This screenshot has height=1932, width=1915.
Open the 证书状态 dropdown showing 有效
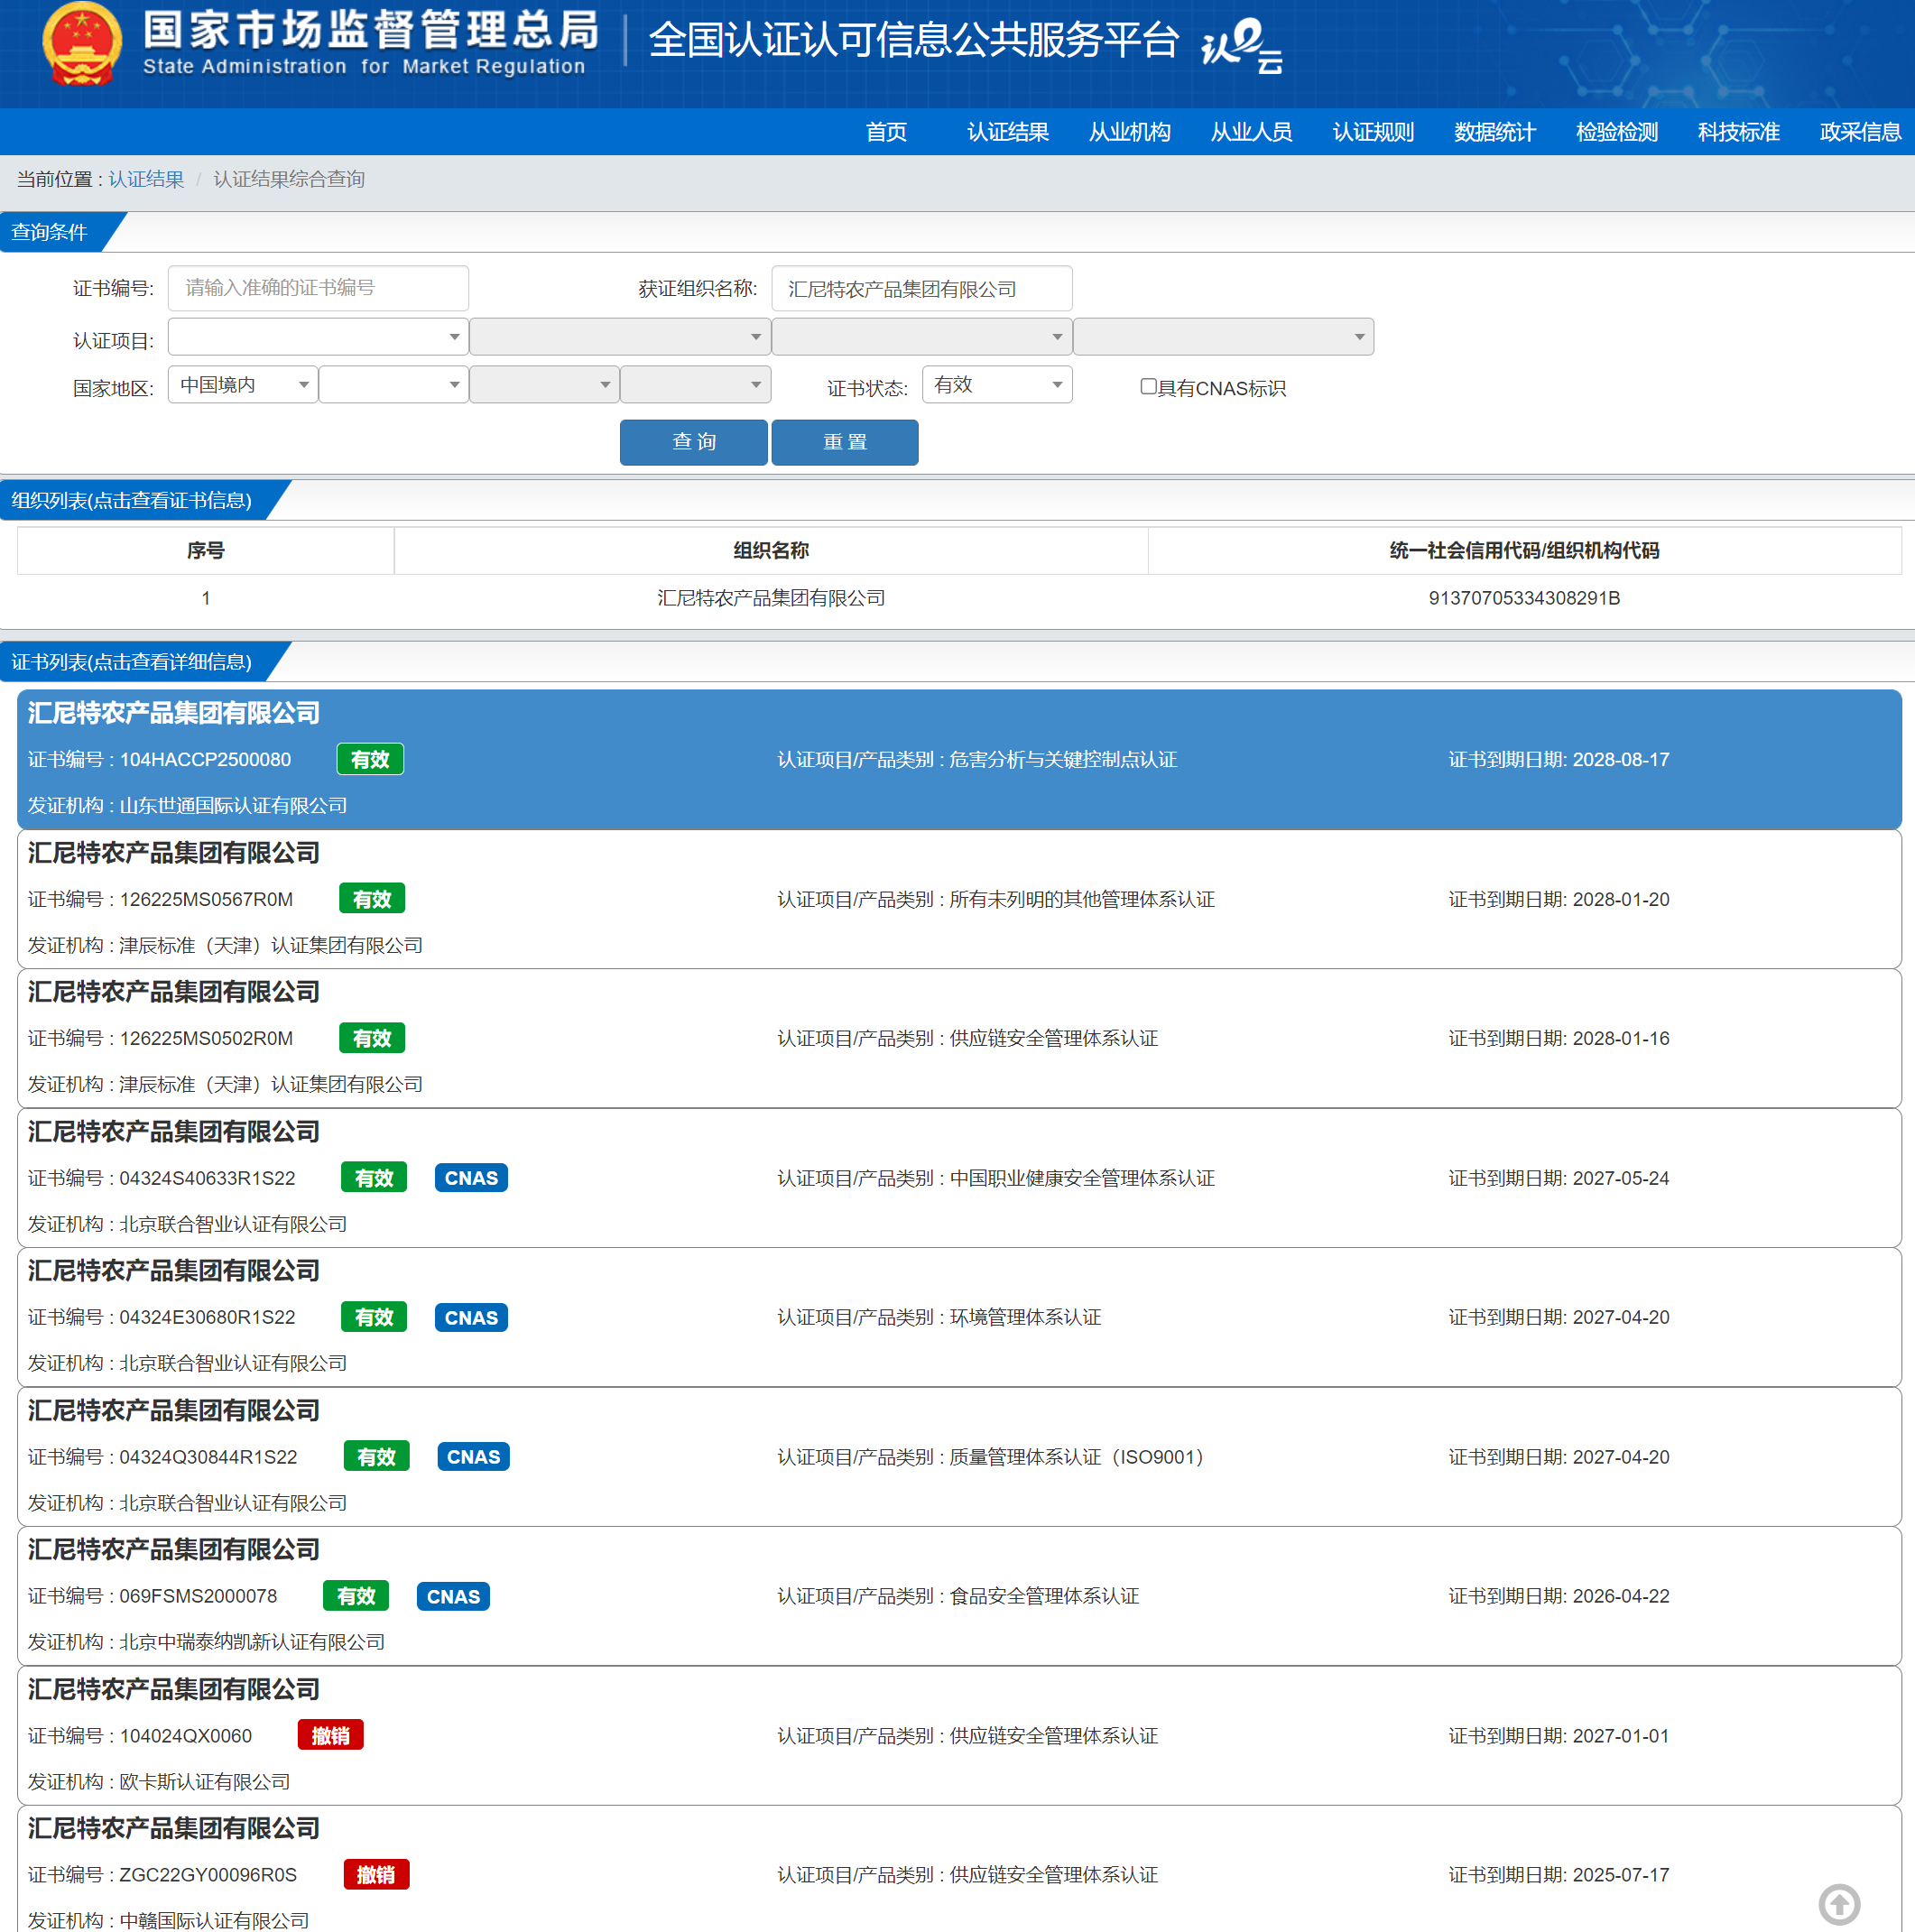click(x=996, y=385)
